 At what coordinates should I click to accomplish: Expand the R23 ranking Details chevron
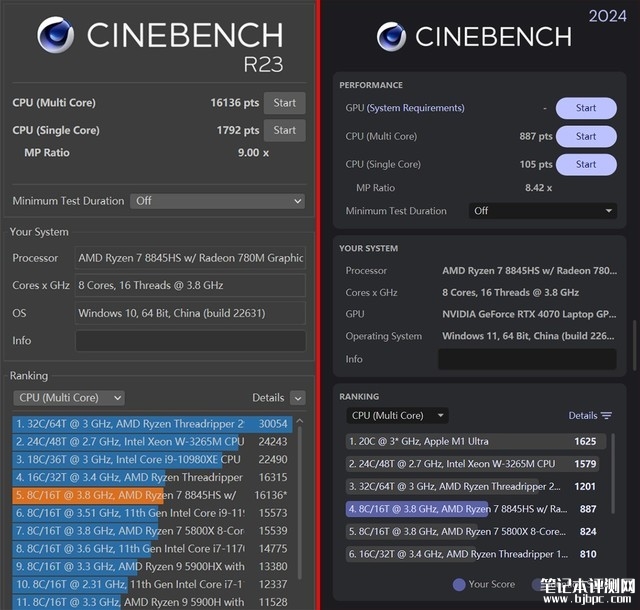tap(298, 398)
